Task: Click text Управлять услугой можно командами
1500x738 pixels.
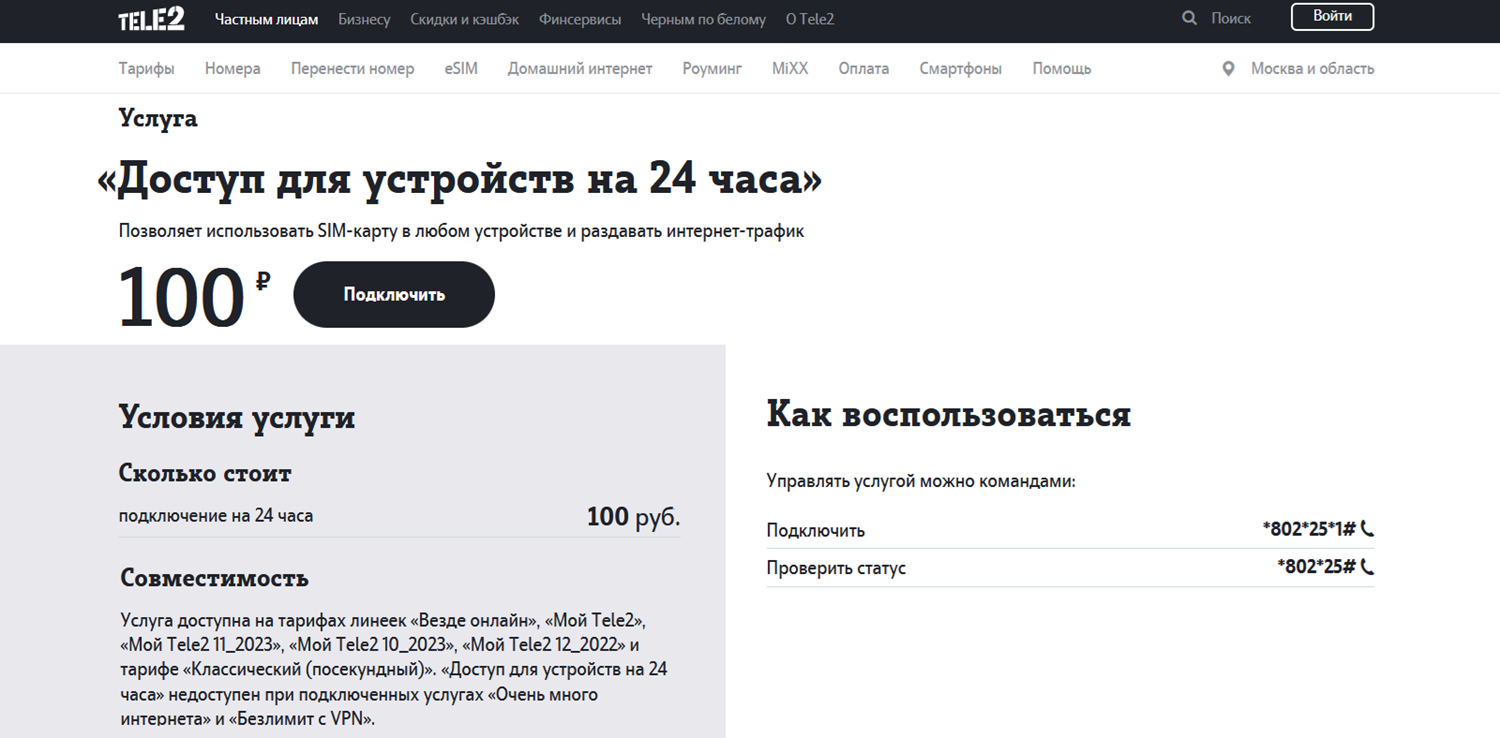Action: tap(921, 482)
